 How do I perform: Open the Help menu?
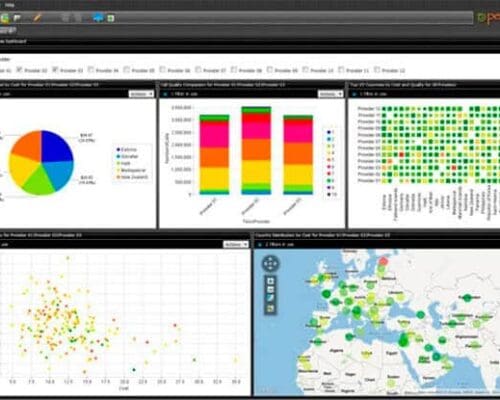[10, 5]
